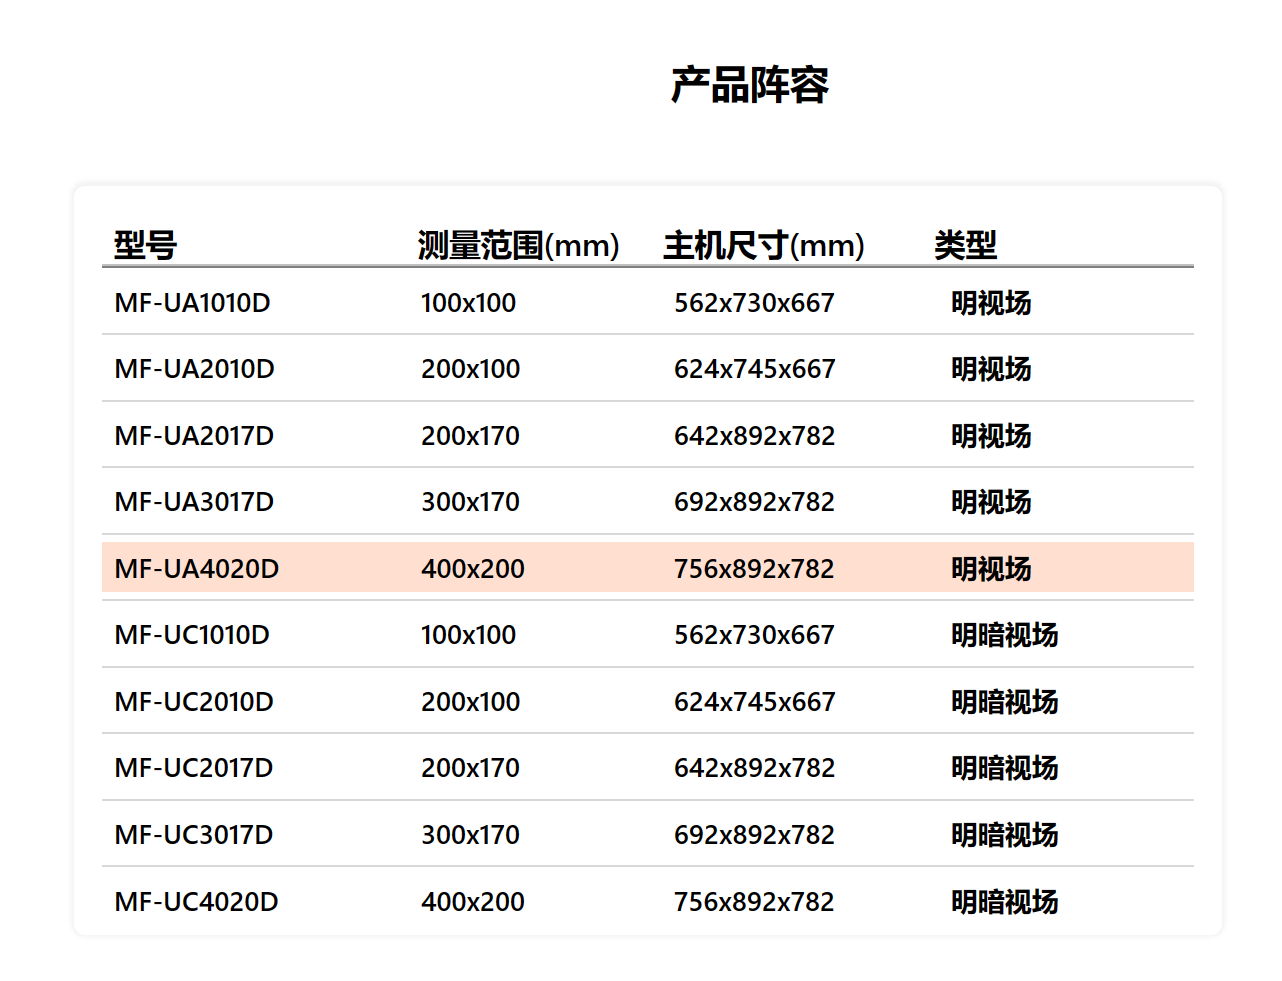1282x981 pixels.
Task: Click 明暗视场 type in MF-UC3017D row
Action: 1004,835
